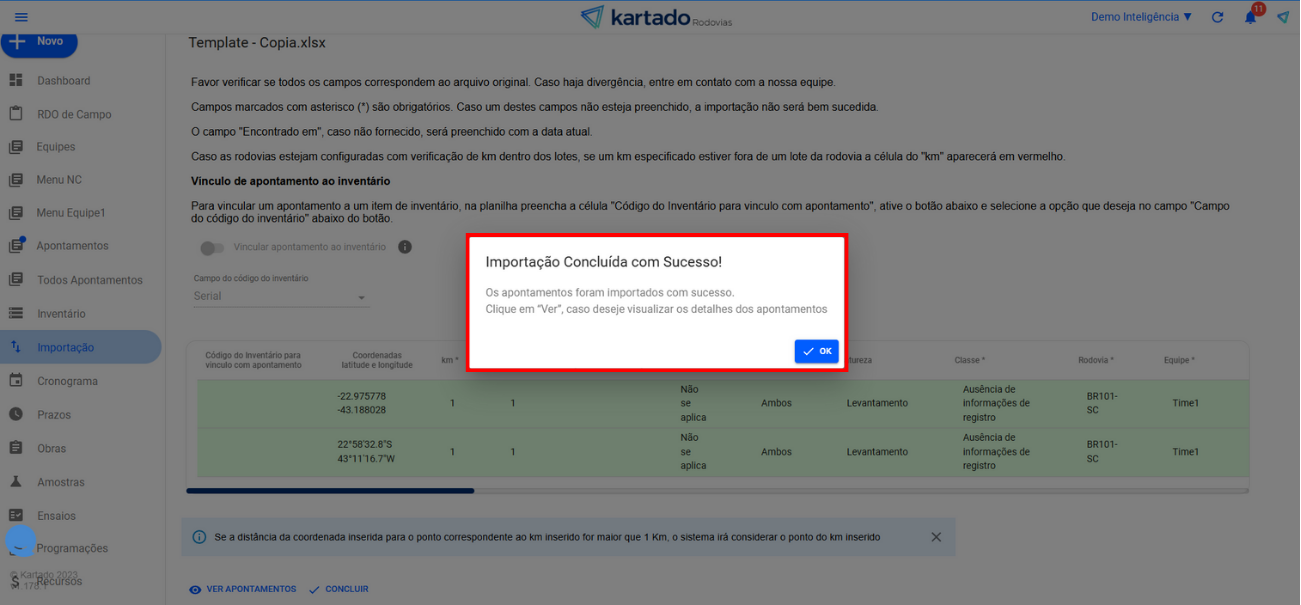Screen dimensions: 1301x605
Task: Click the Ver Apontamentos link
Action: [242, 589]
